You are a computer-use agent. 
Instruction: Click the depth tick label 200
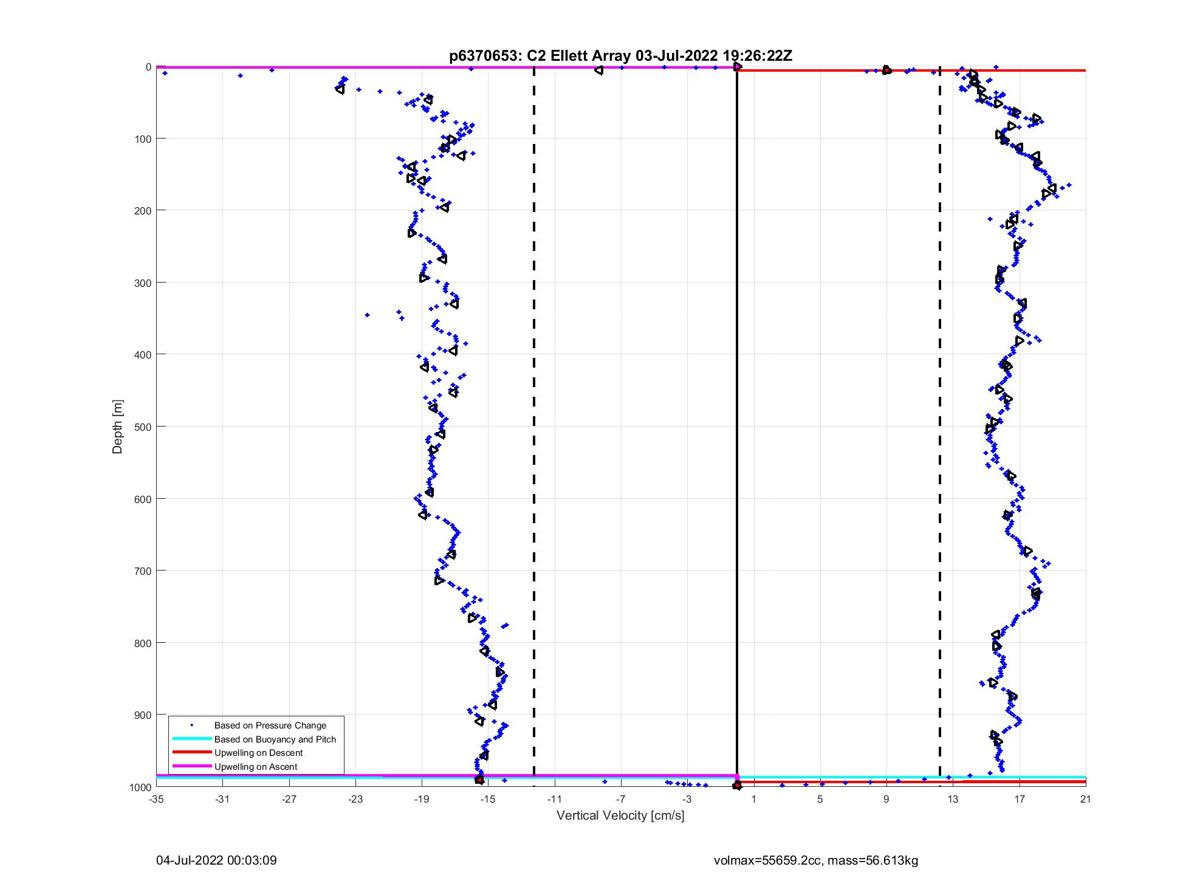pyautogui.click(x=142, y=210)
